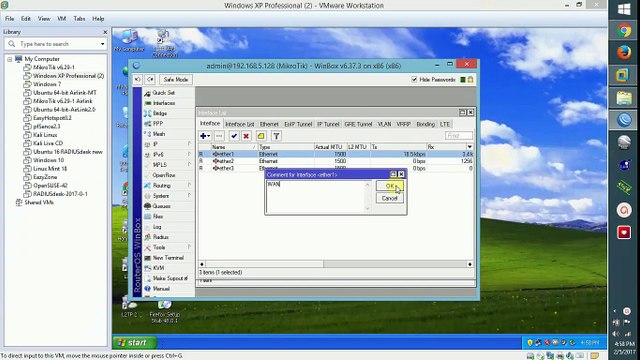Click the red X disable button
Screen dimensions: 640x360
click(x=246, y=136)
